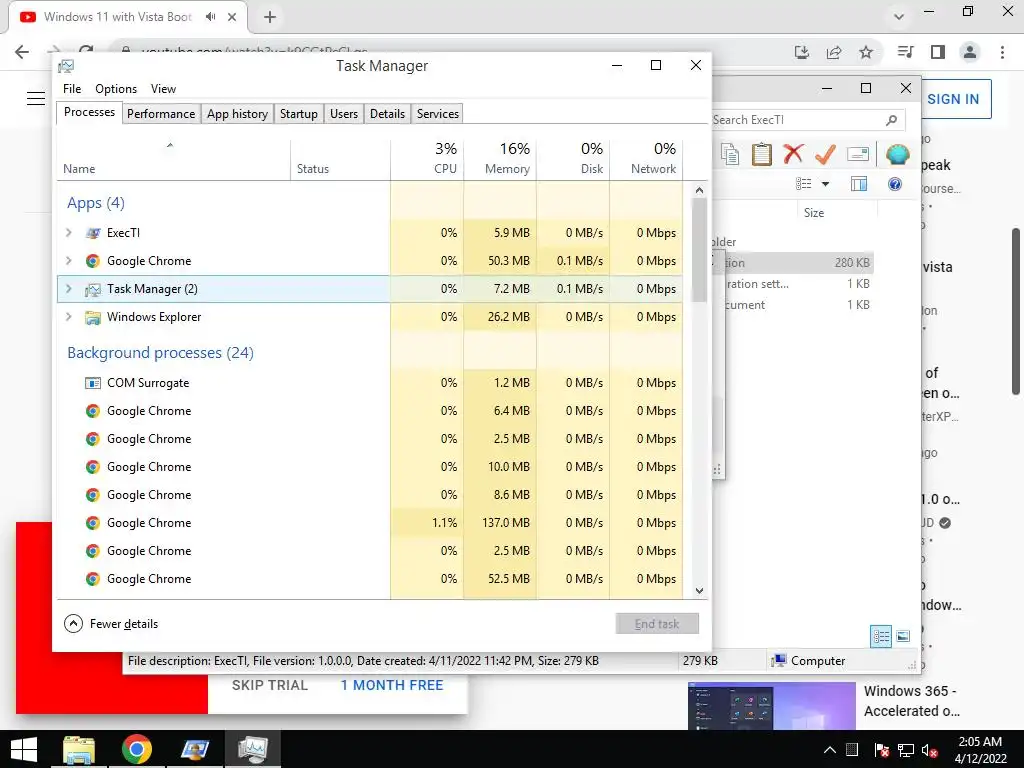Expand the Task Manager (2) group
The height and width of the screenshot is (768, 1024).
pos(69,289)
